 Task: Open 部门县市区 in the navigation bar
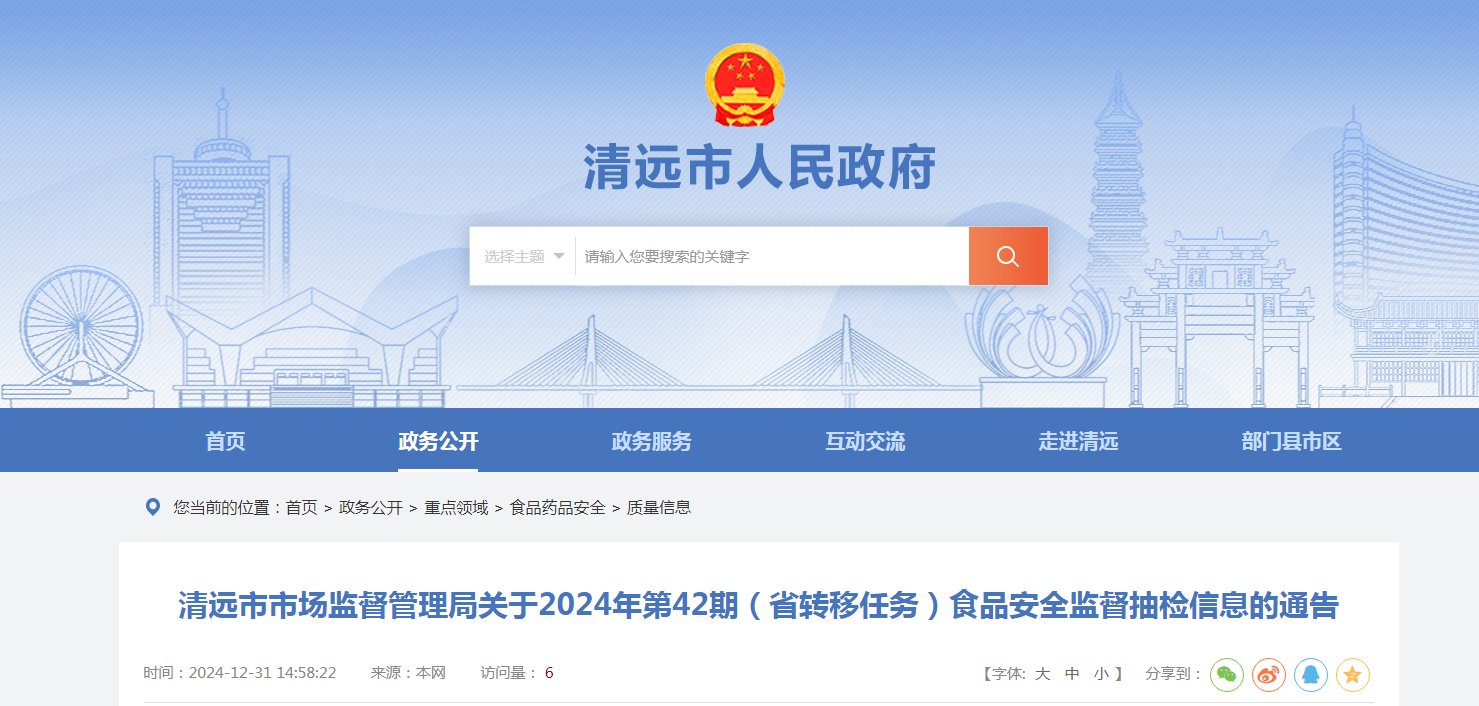coord(1291,441)
